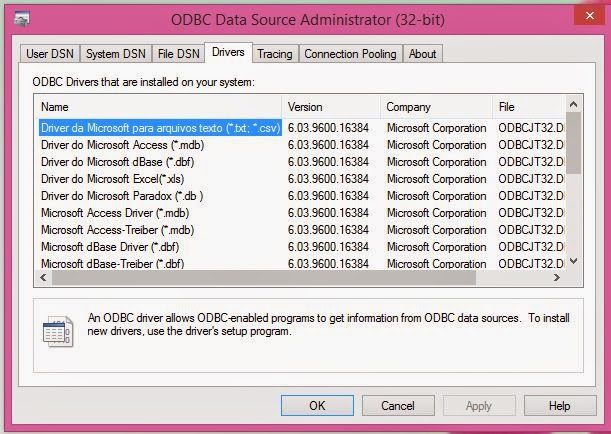This screenshot has height=434, width=611.
Task: Click the Company column header
Action: point(435,106)
